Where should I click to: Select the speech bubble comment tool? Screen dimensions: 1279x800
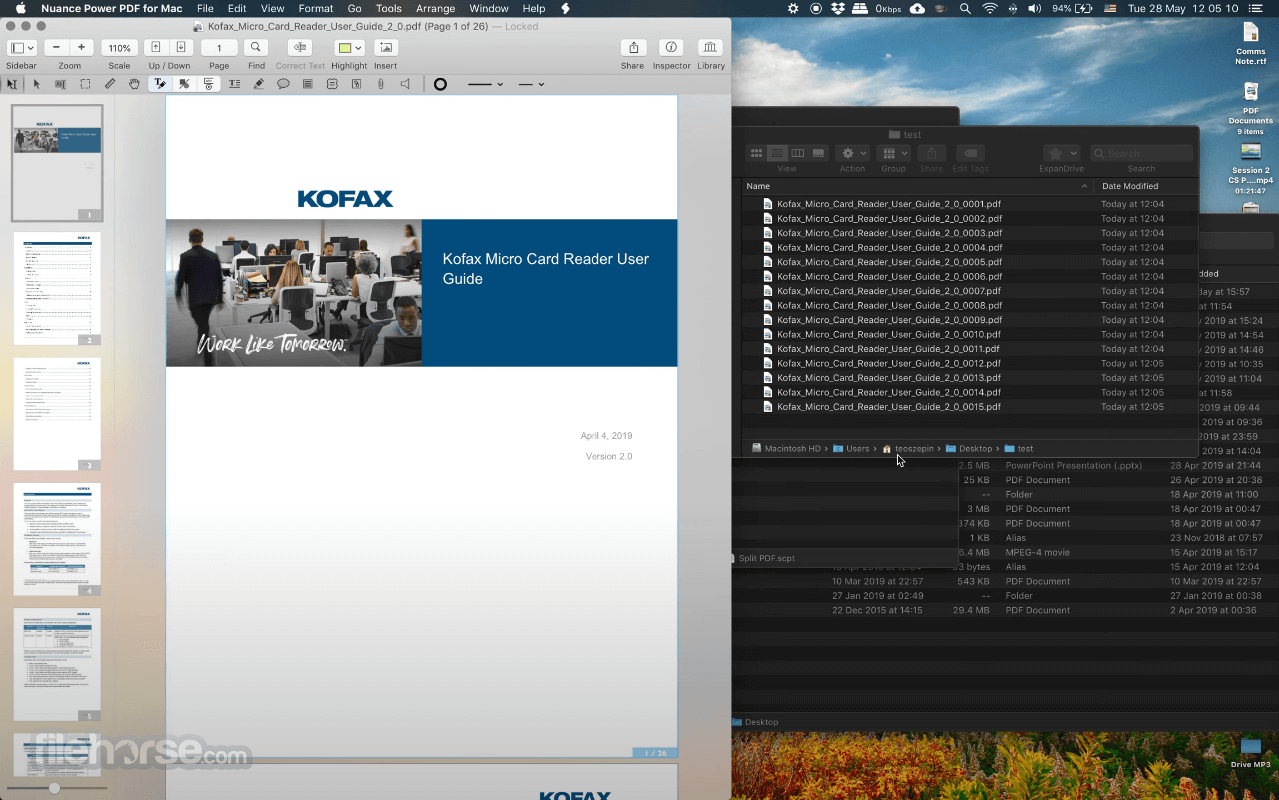click(283, 84)
